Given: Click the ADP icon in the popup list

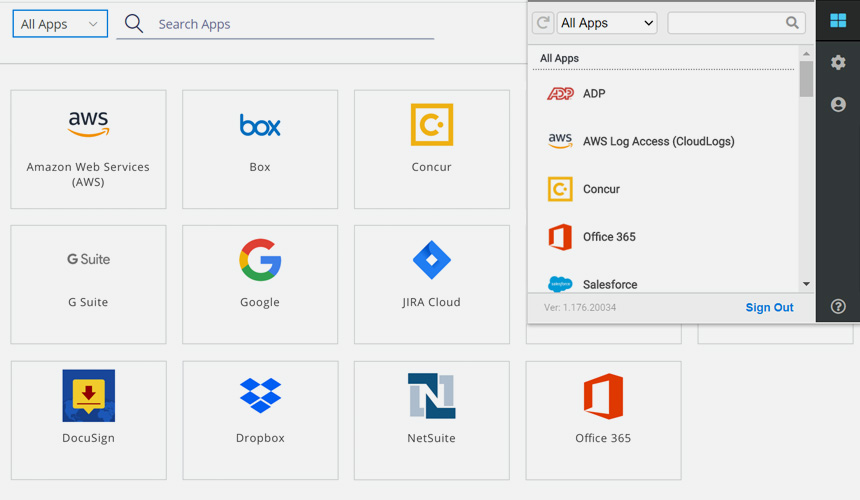Looking at the screenshot, I should coord(560,94).
